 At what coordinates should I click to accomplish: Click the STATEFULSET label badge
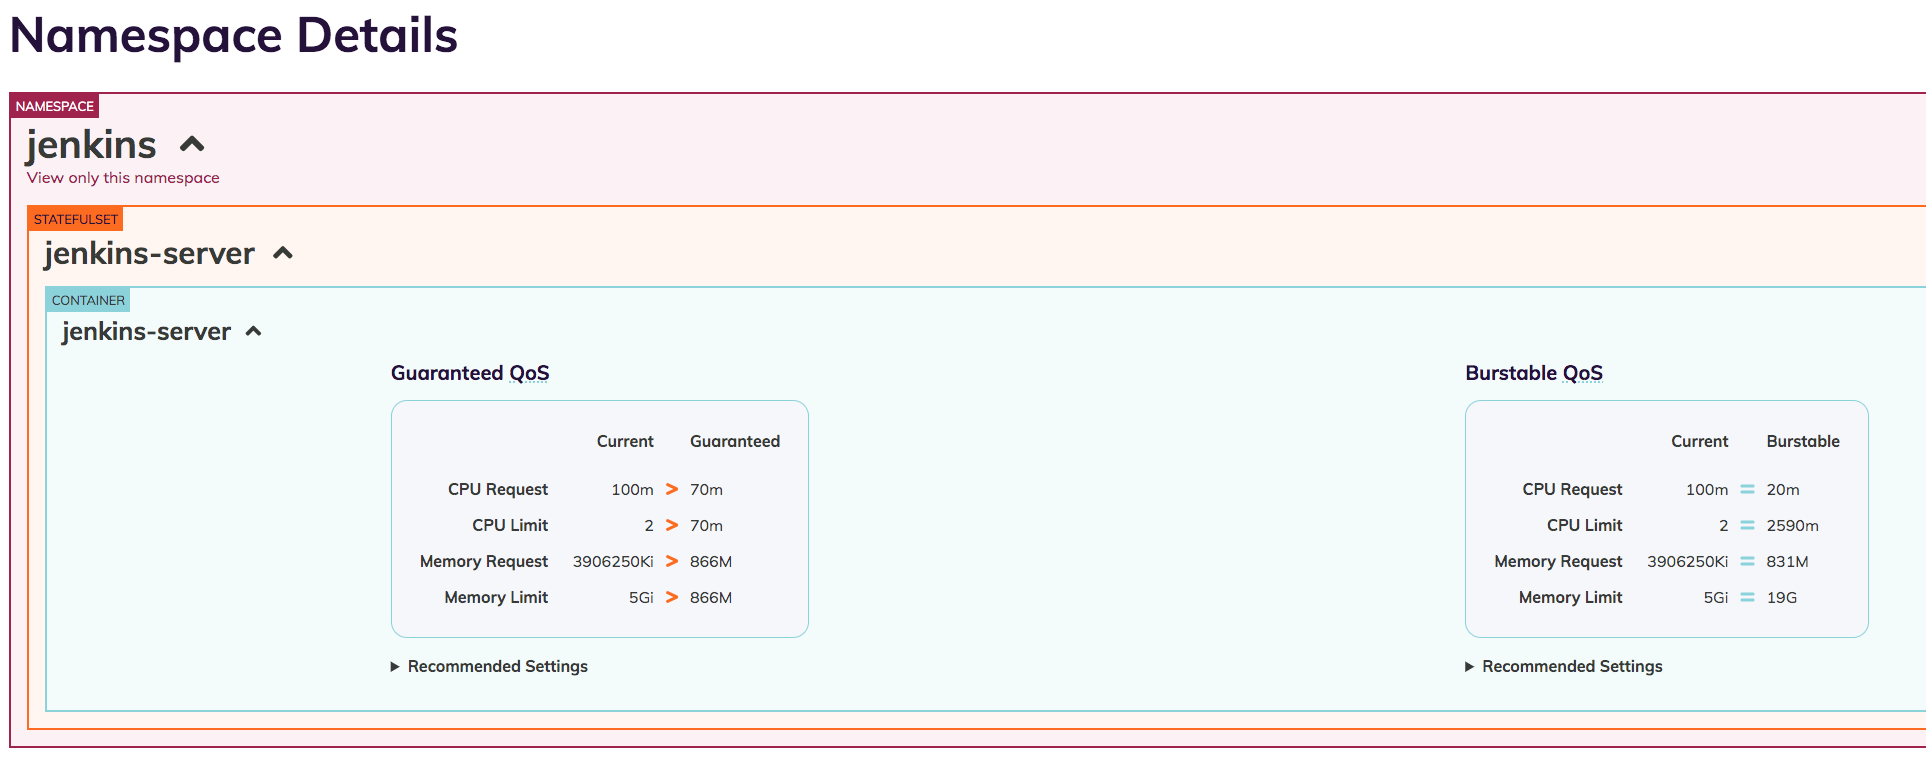pos(76,219)
